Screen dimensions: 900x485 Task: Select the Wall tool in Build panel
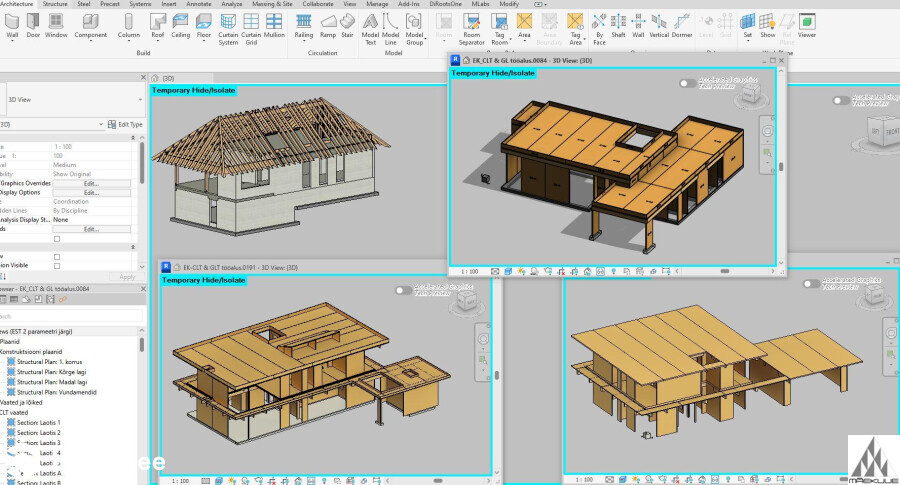point(13,23)
